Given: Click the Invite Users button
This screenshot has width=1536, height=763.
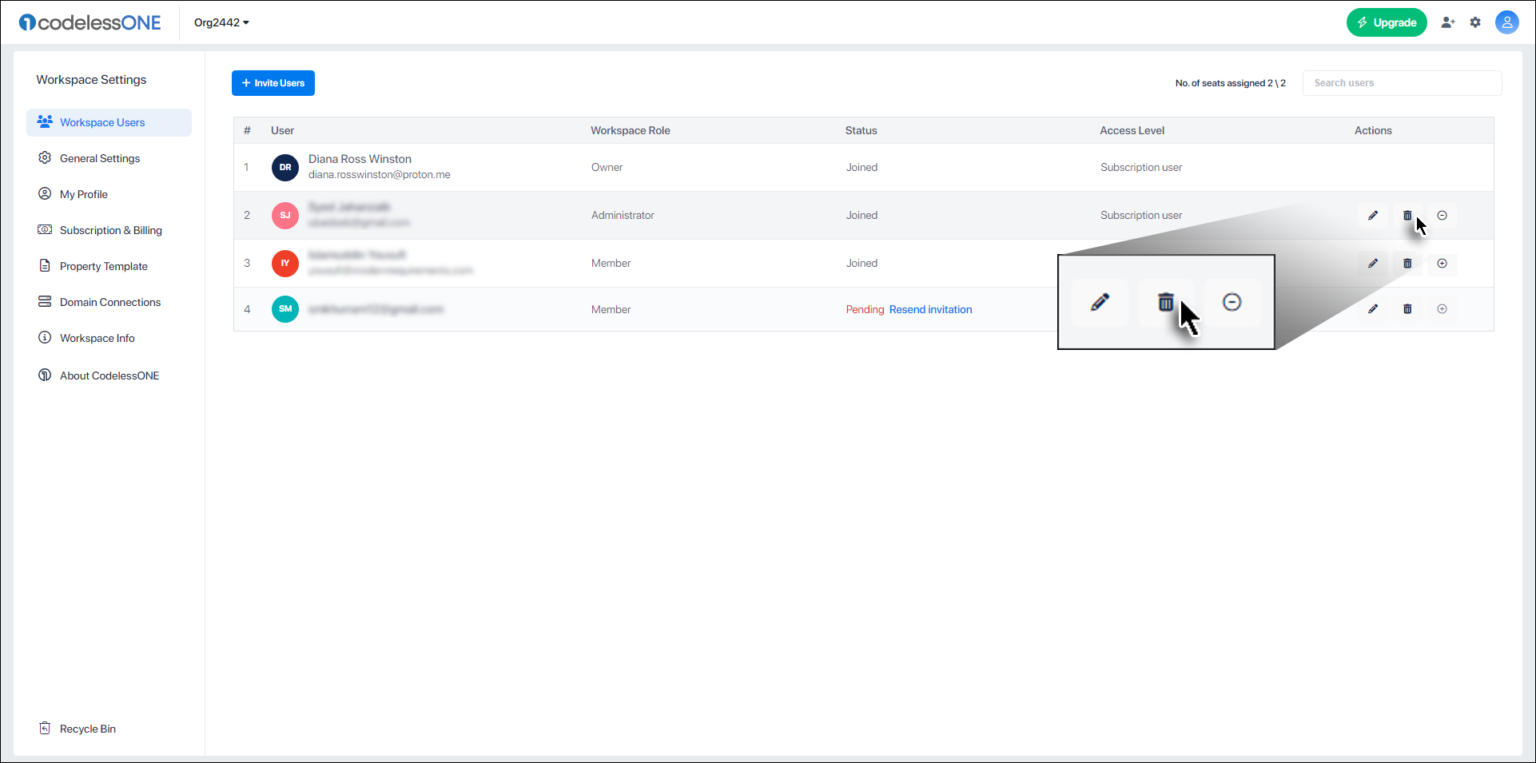Looking at the screenshot, I should click(x=272, y=83).
